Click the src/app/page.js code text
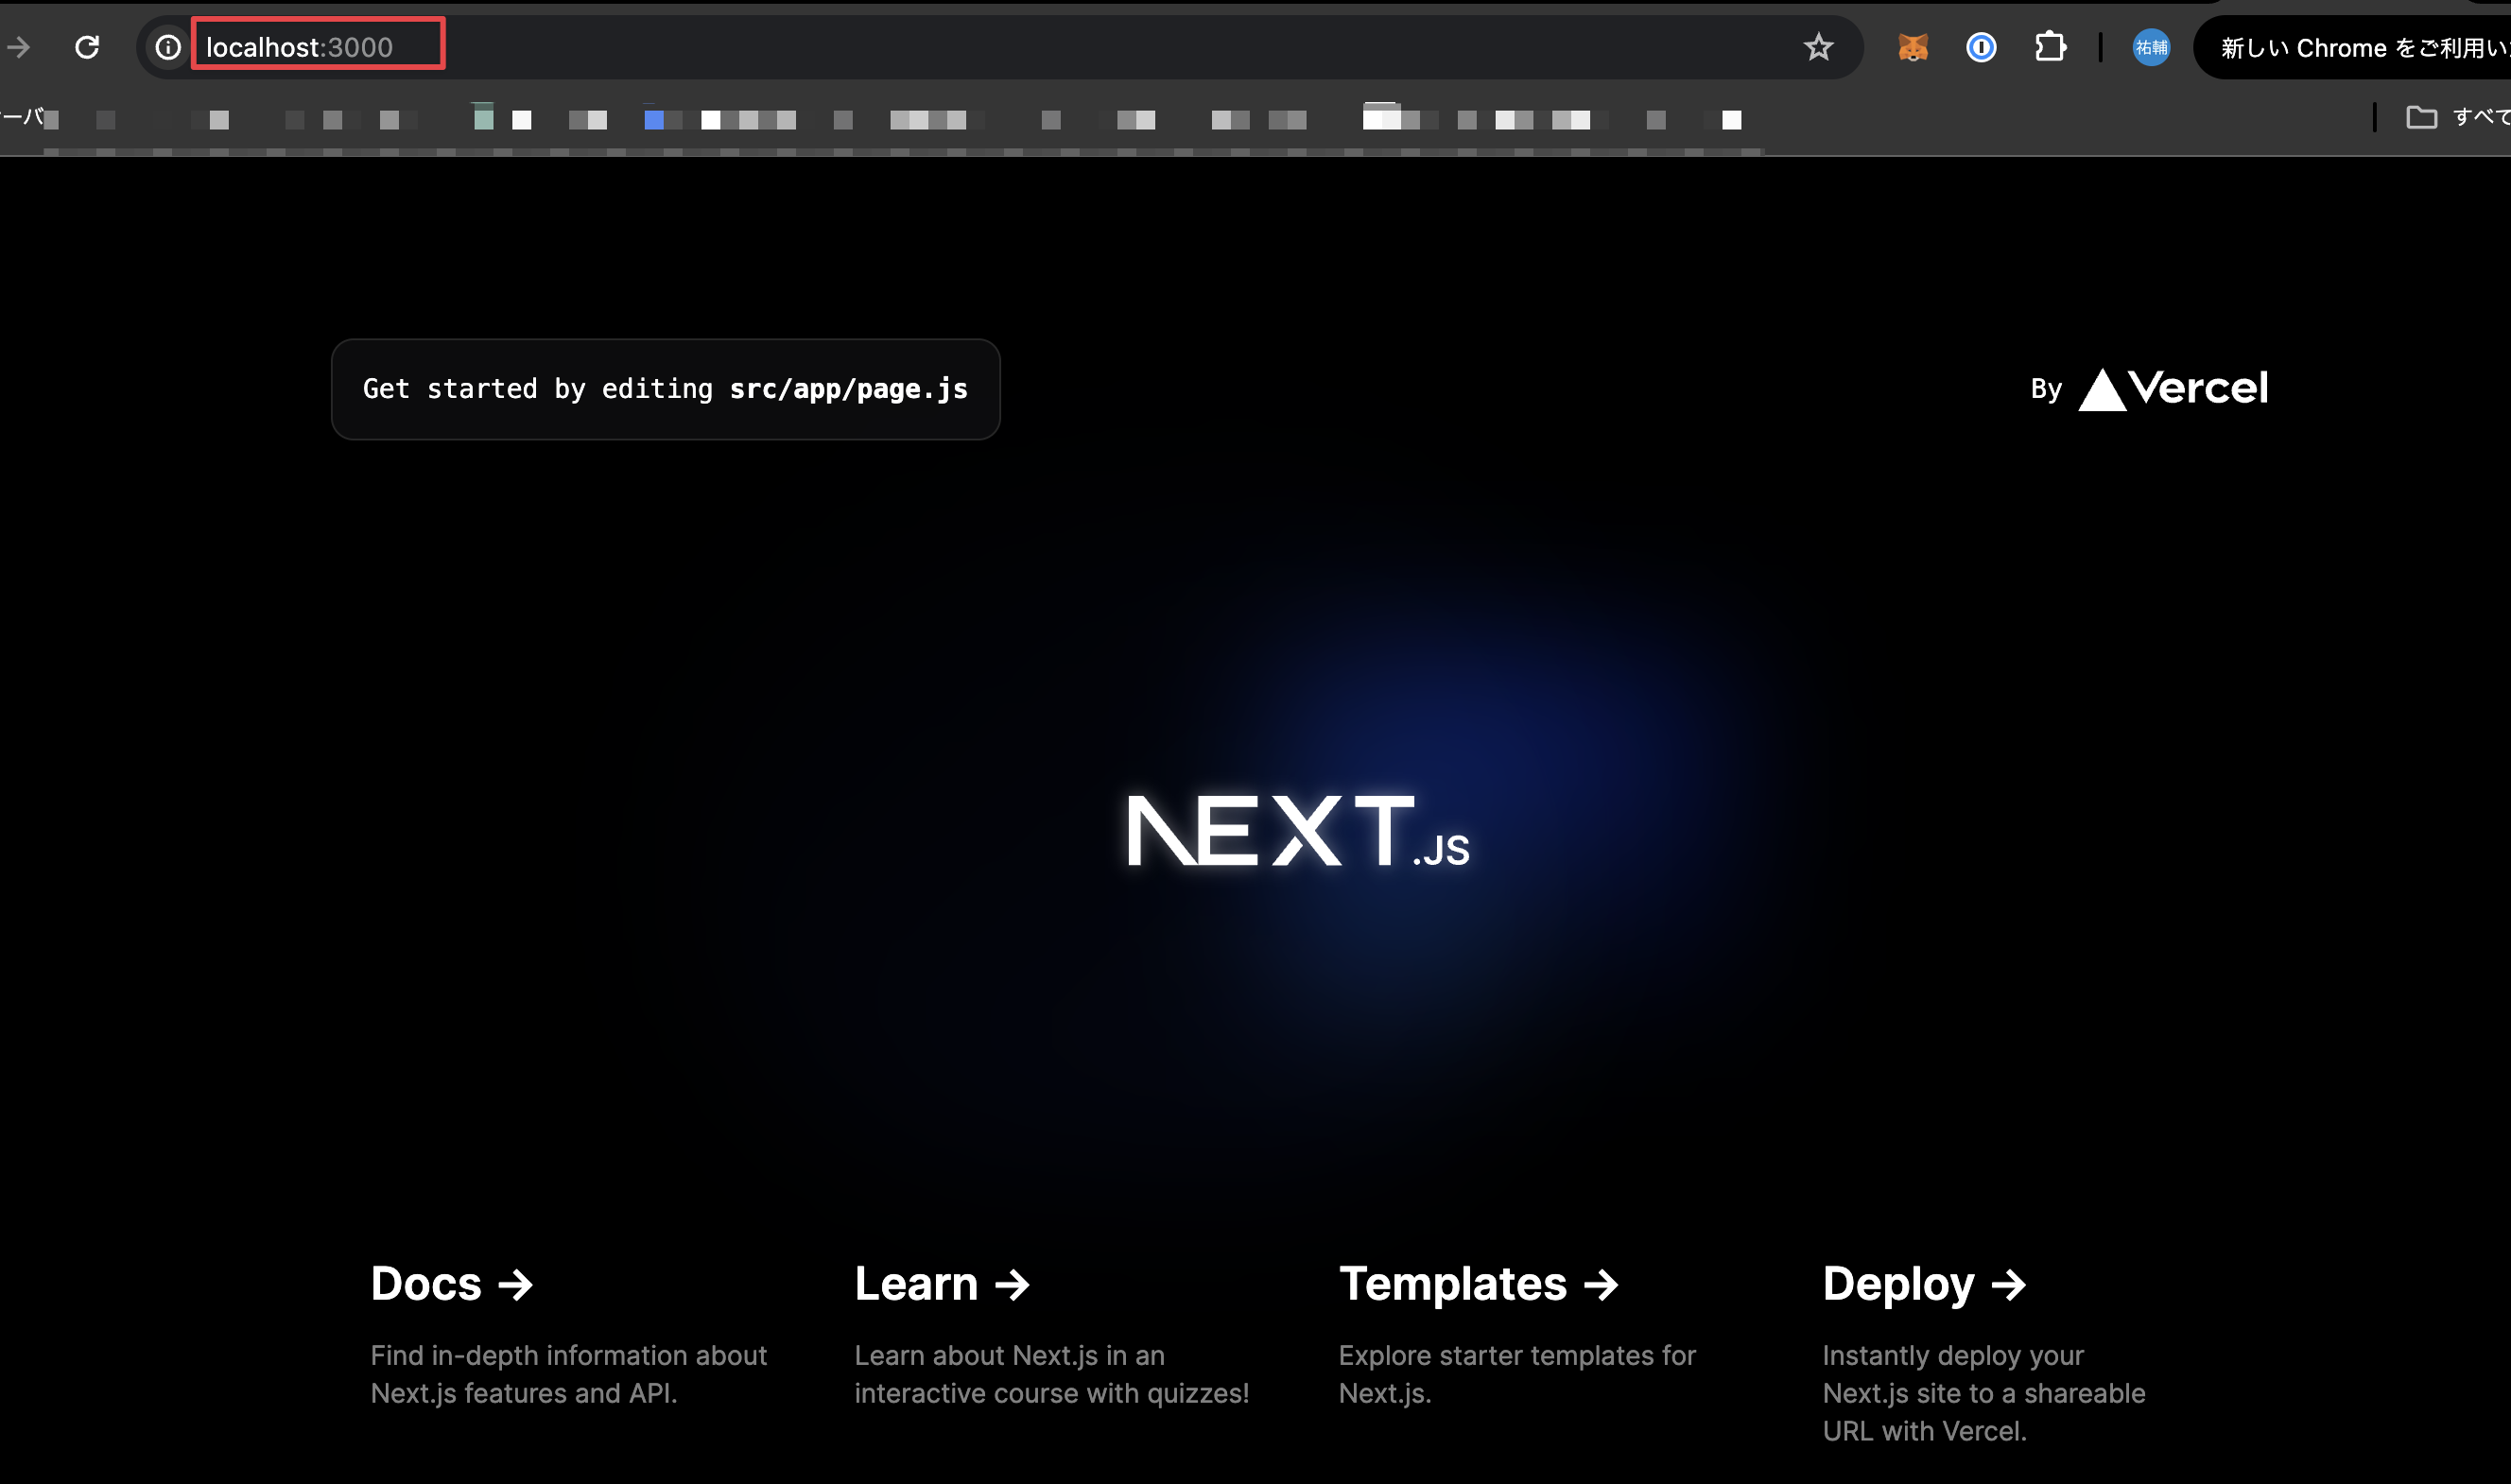Screen dimensions: 2511x1484 tap(848, 389)
